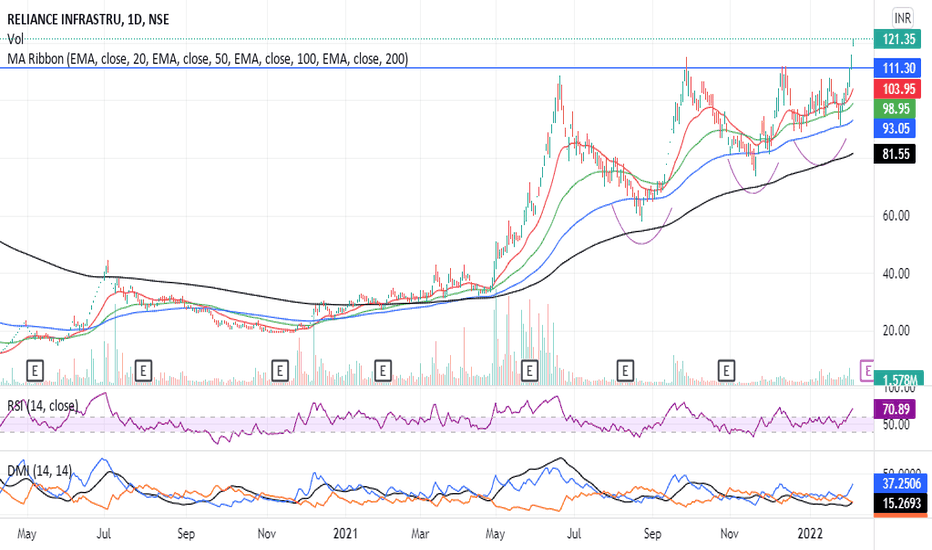Viewport: 932px width, 550px height.
Task: Click the earnings E marker just after May 2020
Action: (x=35, y=371)
